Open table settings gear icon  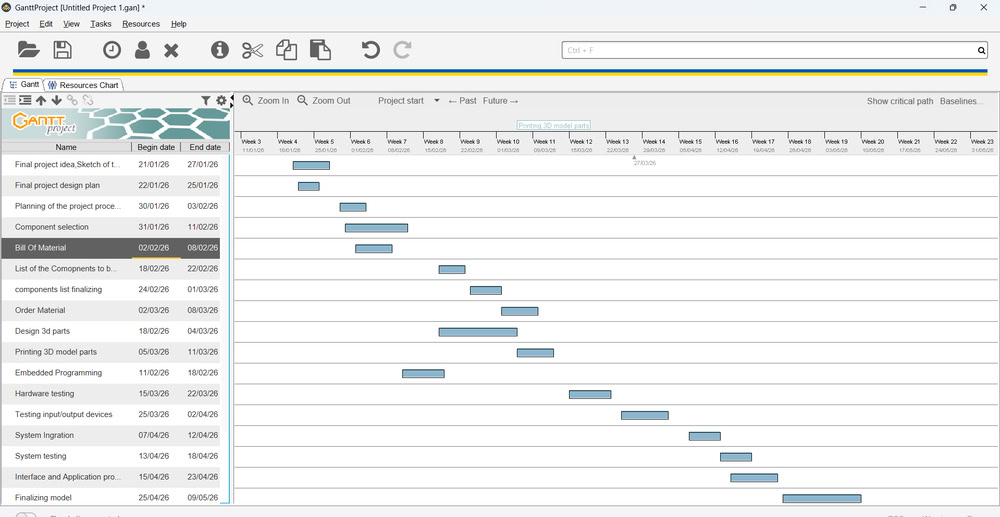click(x=221, y=101)
